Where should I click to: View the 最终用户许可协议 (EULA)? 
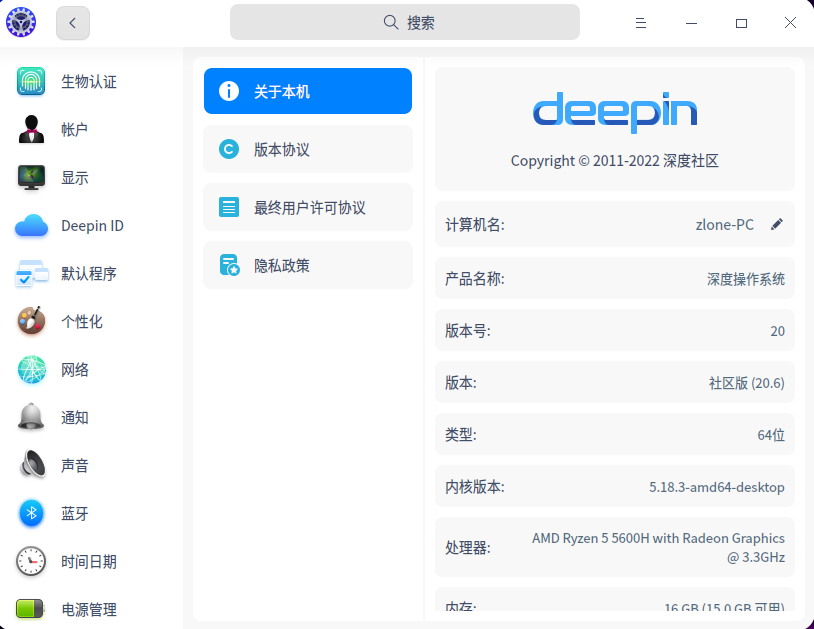(x=307, y=207)
